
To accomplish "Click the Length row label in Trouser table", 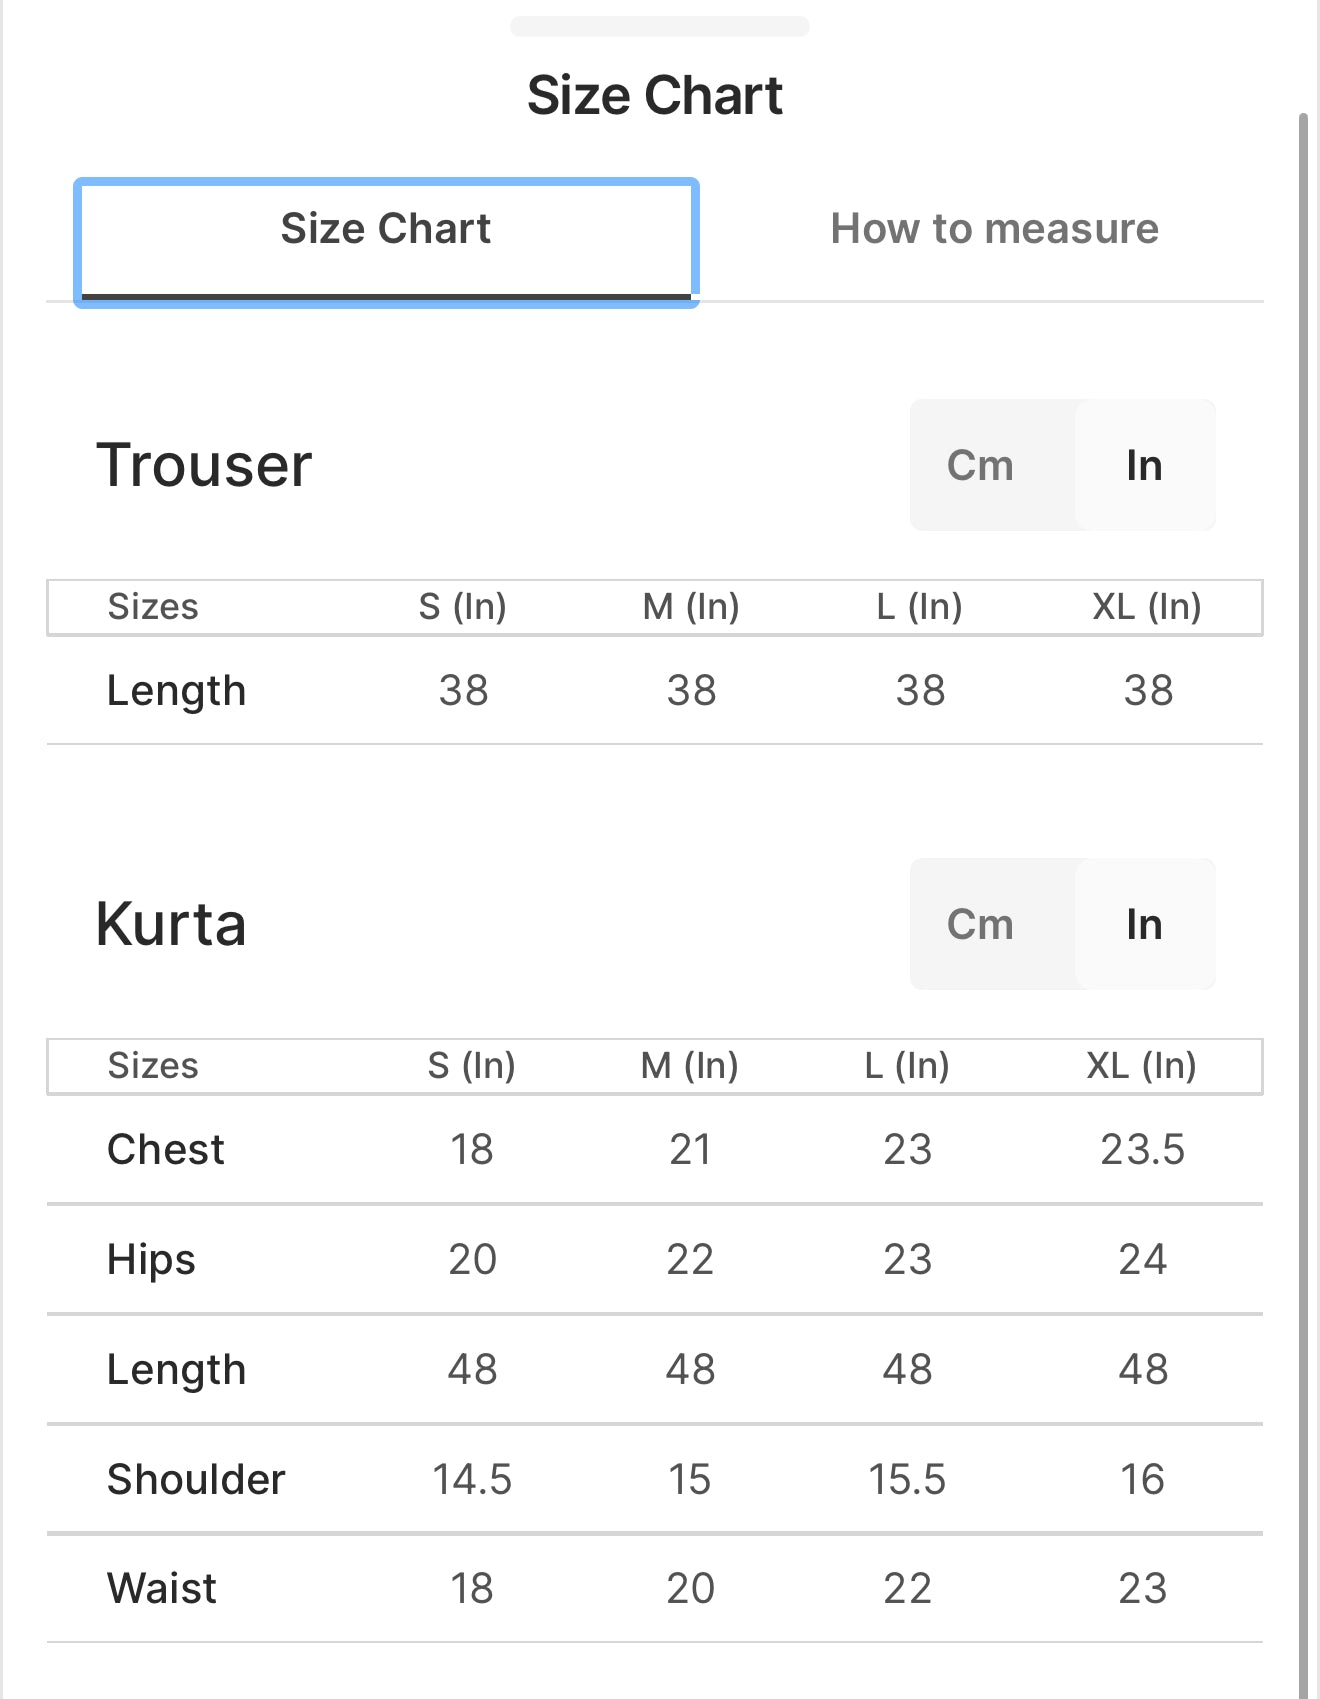I will (176, 690).
